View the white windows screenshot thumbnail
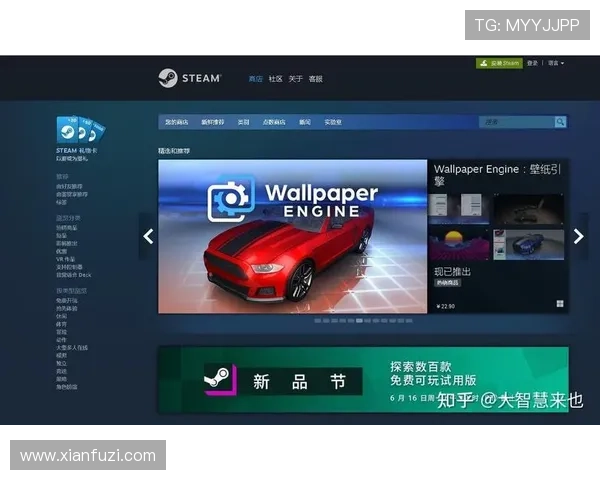 458,209
